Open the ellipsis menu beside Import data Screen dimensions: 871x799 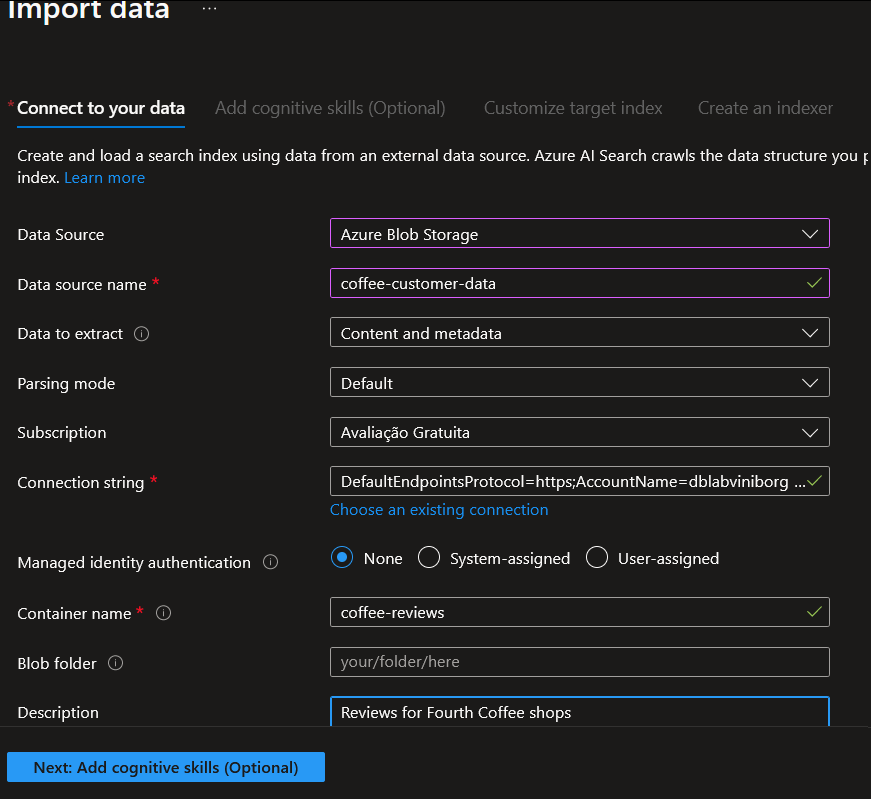pyautogui.click(x=209, y=8)
